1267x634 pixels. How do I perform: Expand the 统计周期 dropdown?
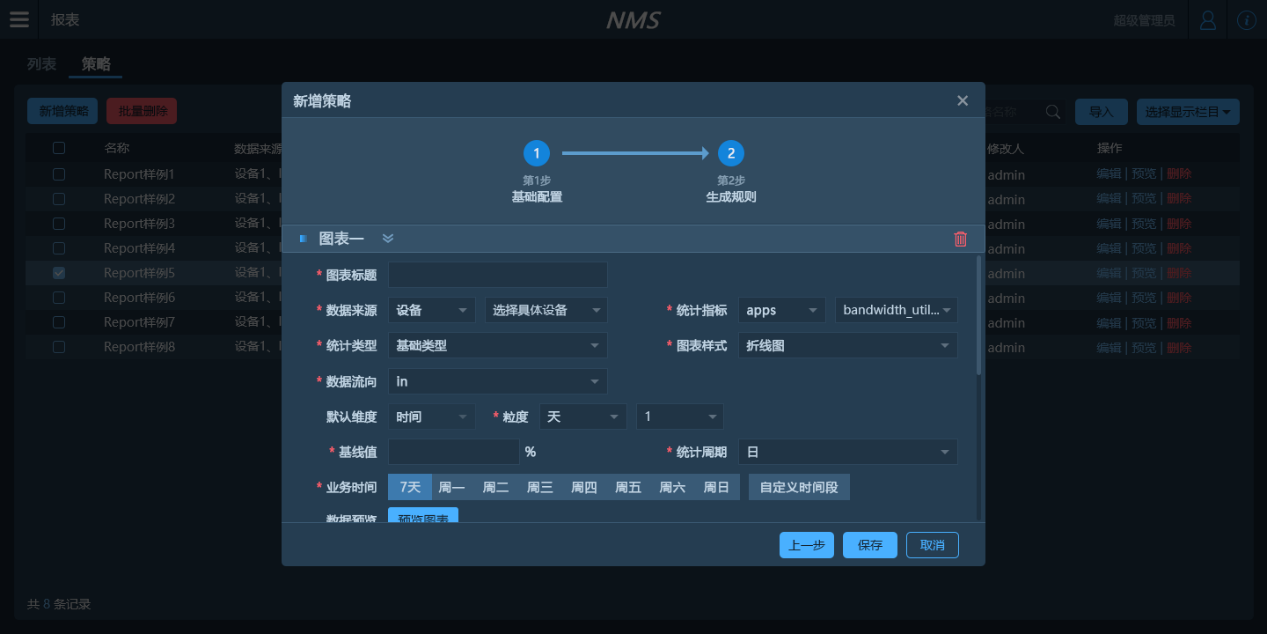[847, 452]
